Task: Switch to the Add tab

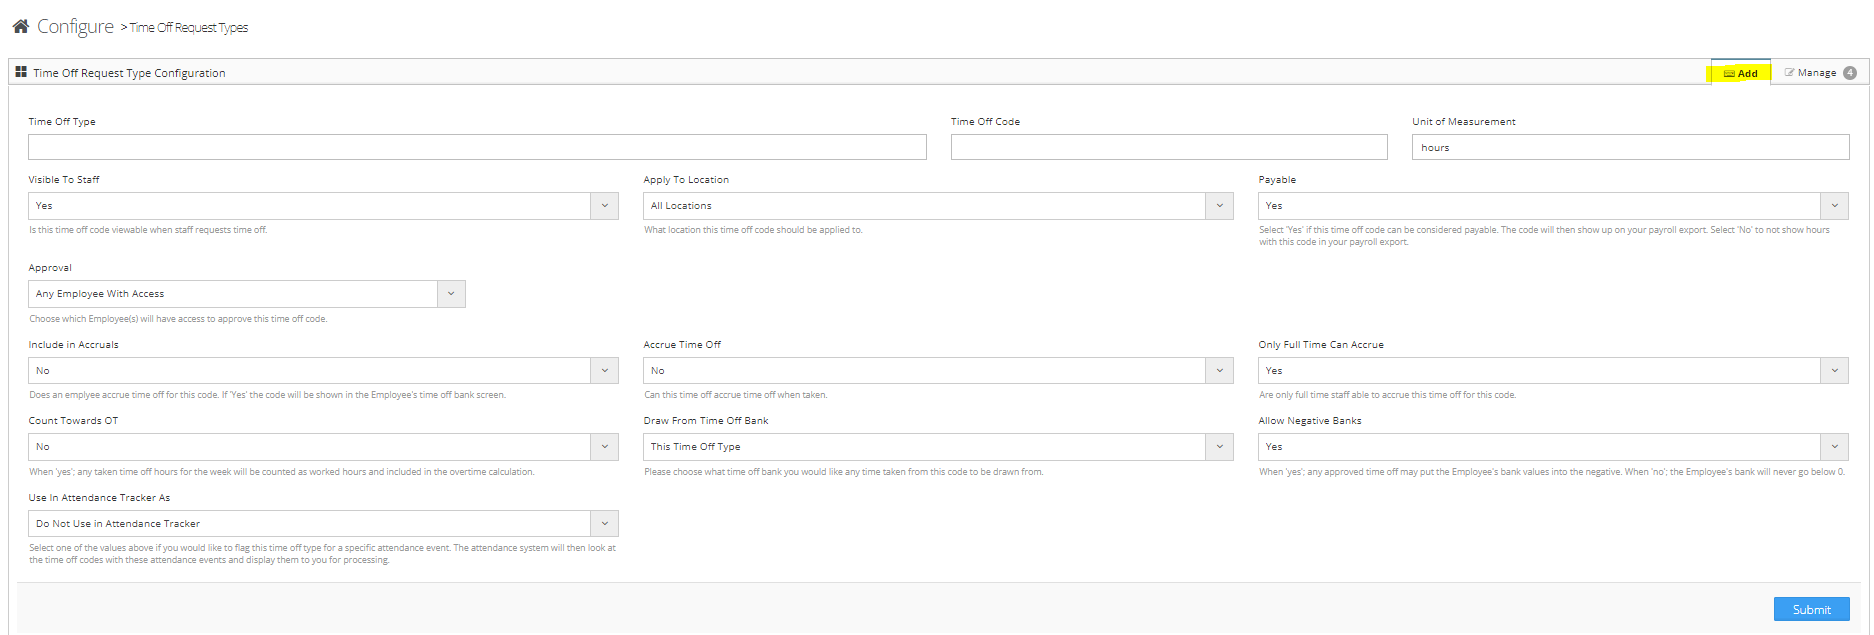Action: 1741,73
